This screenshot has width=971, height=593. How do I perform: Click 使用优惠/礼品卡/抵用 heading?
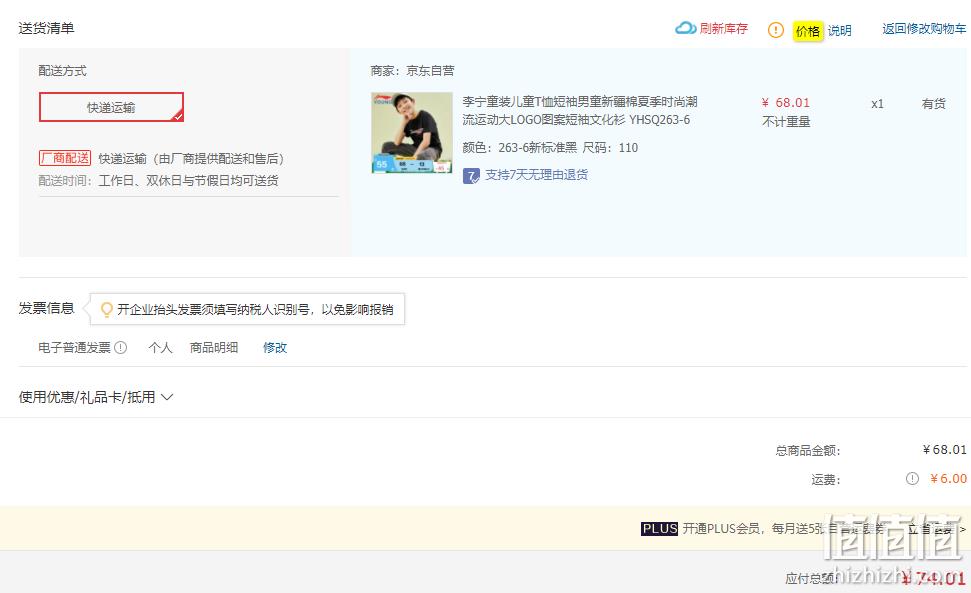tap(87, 397)
